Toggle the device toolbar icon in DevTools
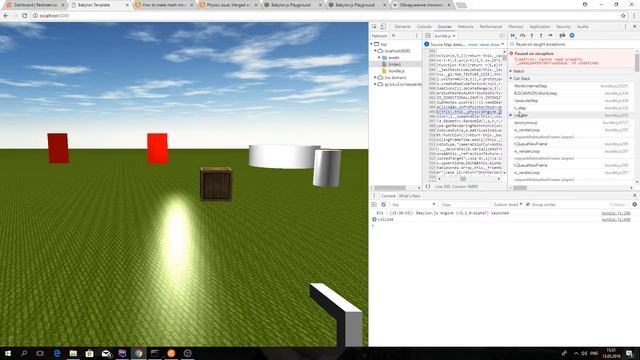This screenshot has width=640, height=360. tap(383, 27)
